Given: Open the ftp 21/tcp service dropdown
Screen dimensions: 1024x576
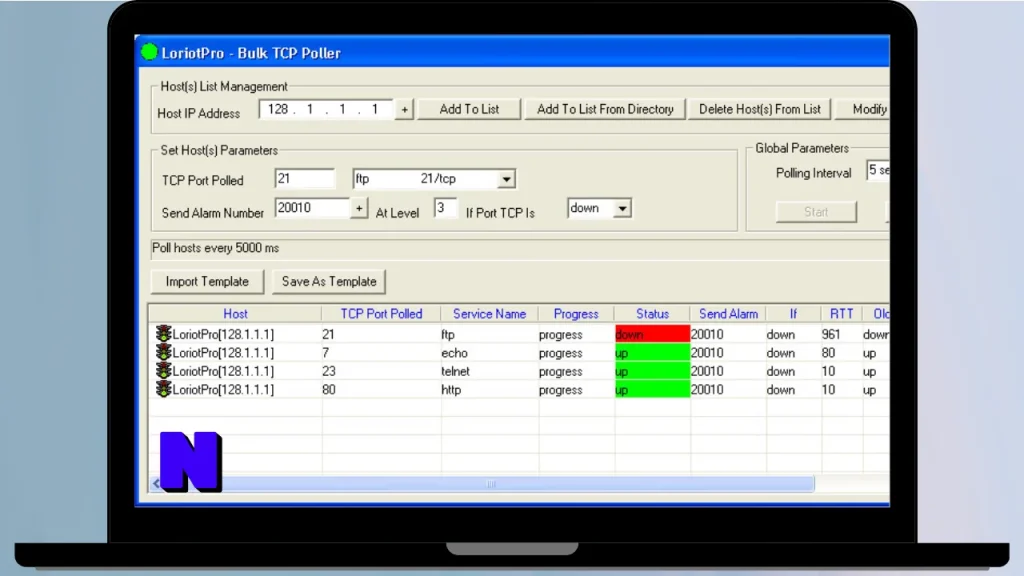Looking at the screenshot, I should [506, 179].
